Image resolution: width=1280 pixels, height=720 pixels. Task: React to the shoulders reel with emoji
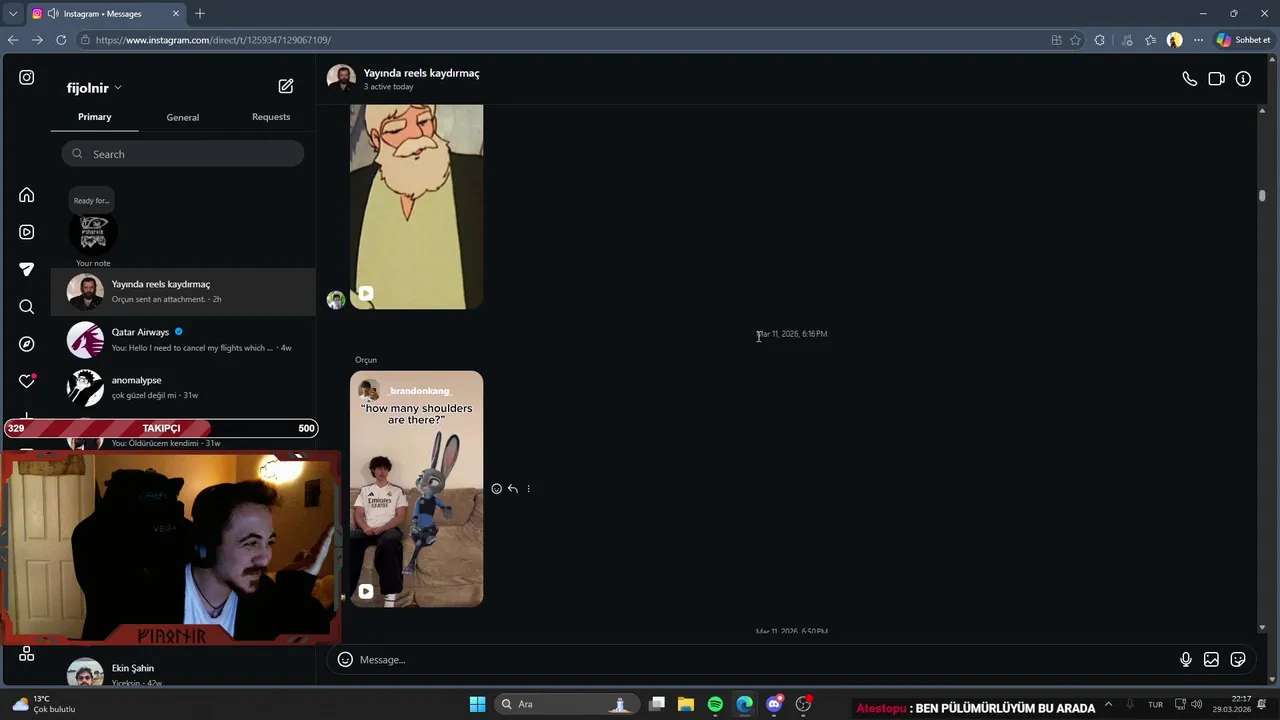[x=496, y=489]
